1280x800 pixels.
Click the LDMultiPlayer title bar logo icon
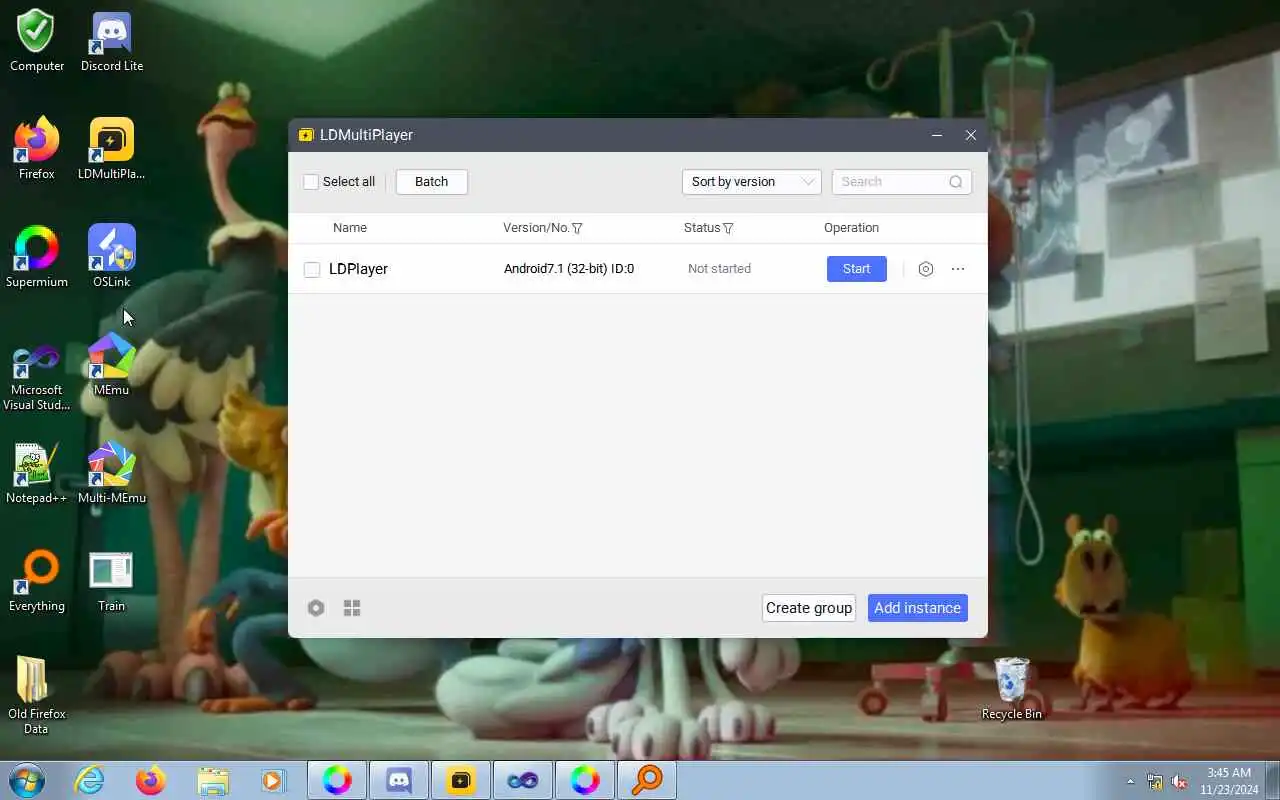coord(306,135)
